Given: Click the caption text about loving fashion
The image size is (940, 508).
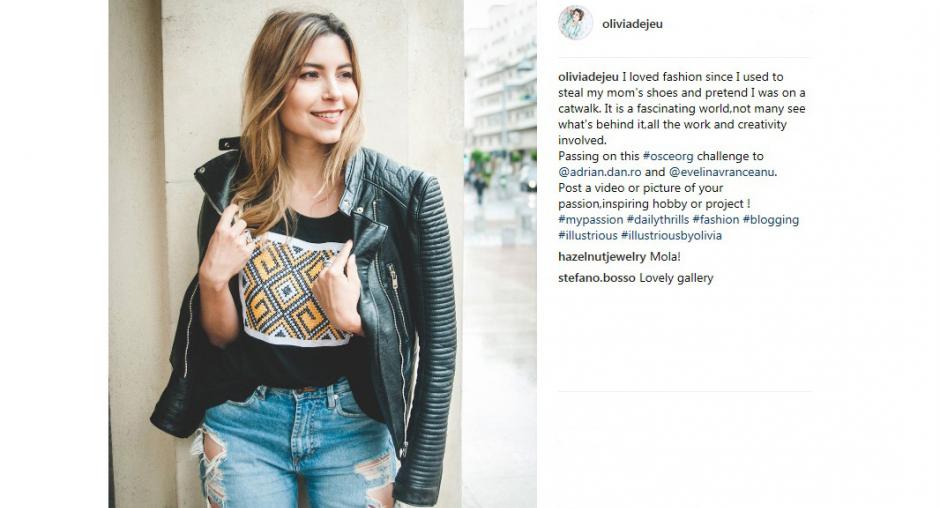Looking at the screenshot, I should [x=682, y=109].
